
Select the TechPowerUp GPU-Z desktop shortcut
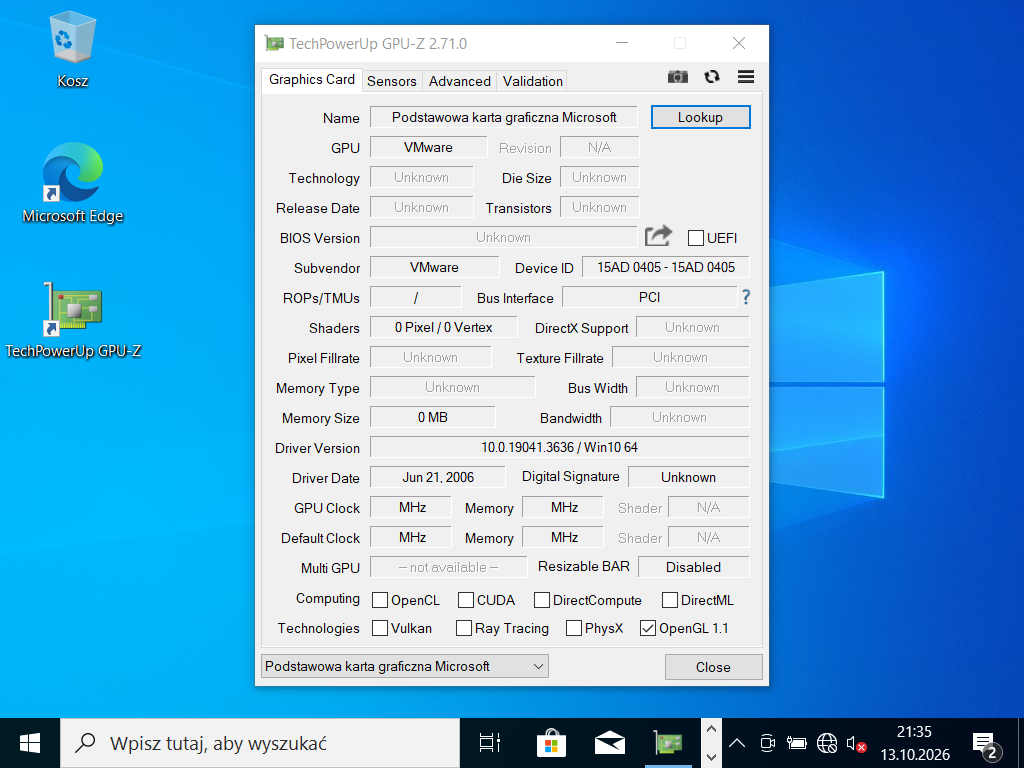[x=72, y=321]
